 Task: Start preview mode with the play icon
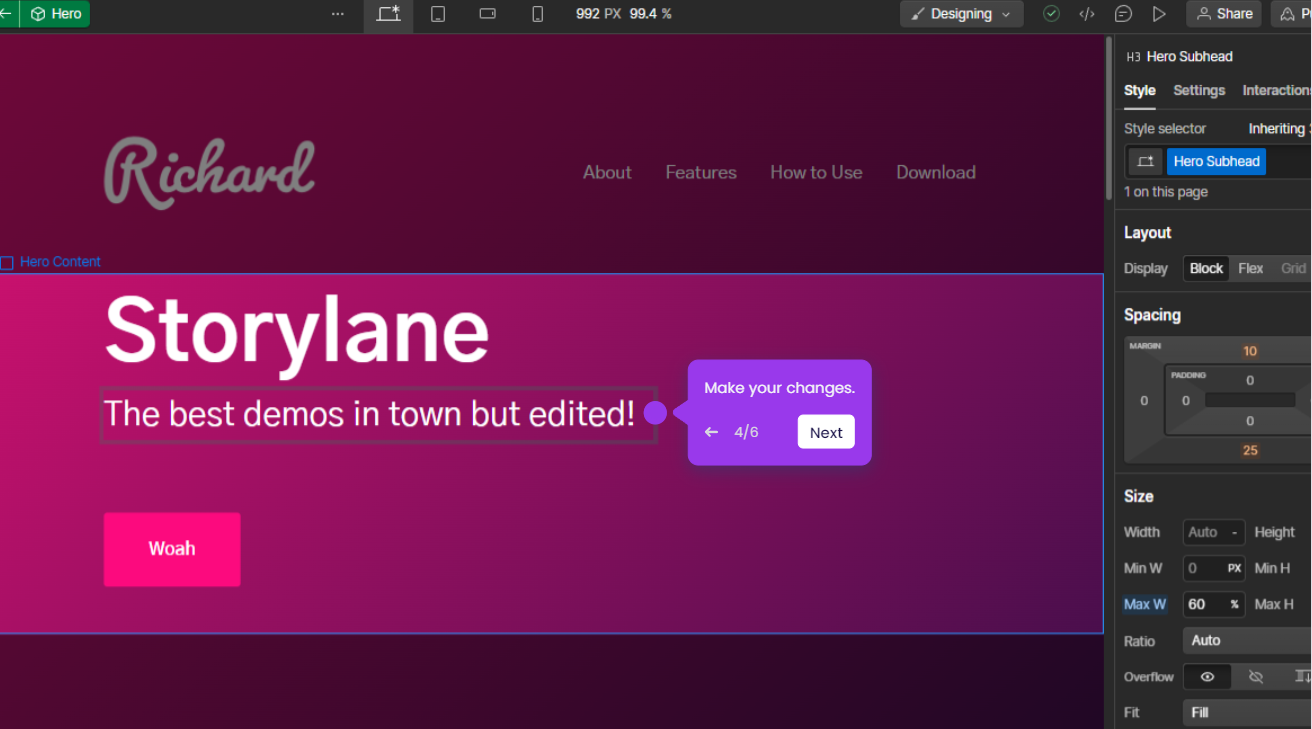[1159, 14]
